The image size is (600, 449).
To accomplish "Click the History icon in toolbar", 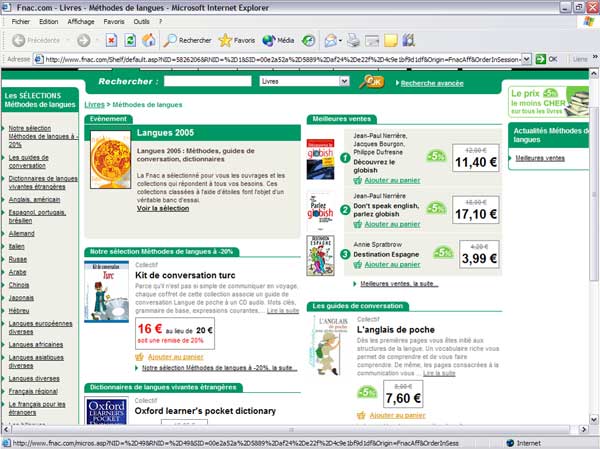I will point(308,40).
